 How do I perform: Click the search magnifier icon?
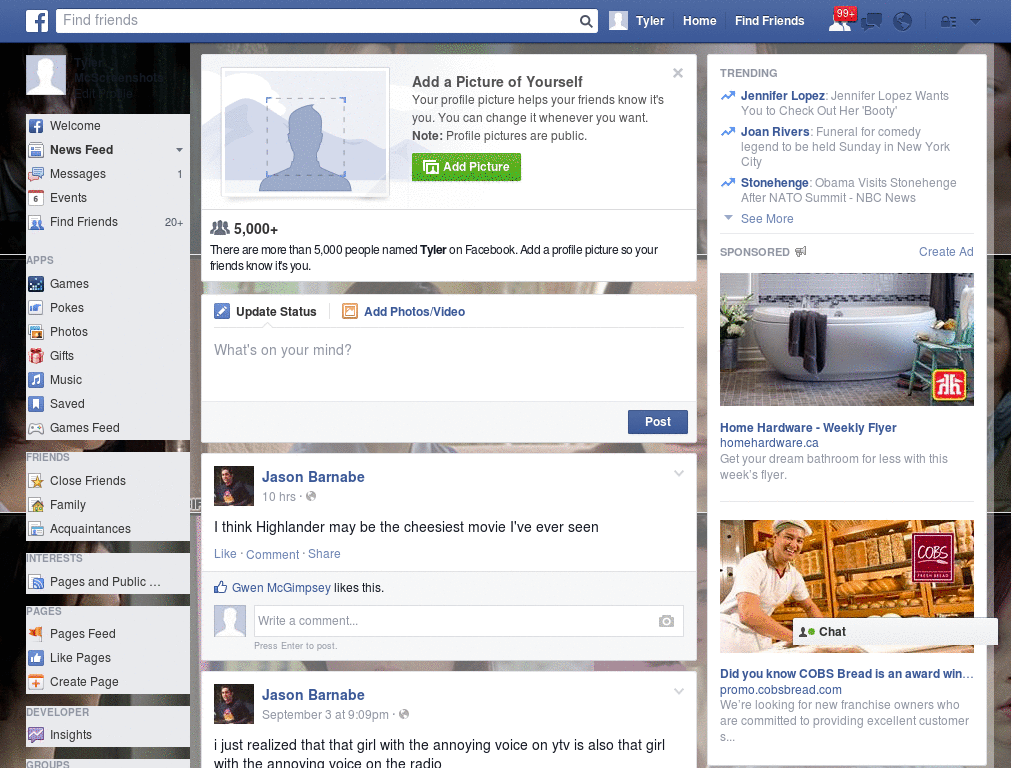click(586, 21)
